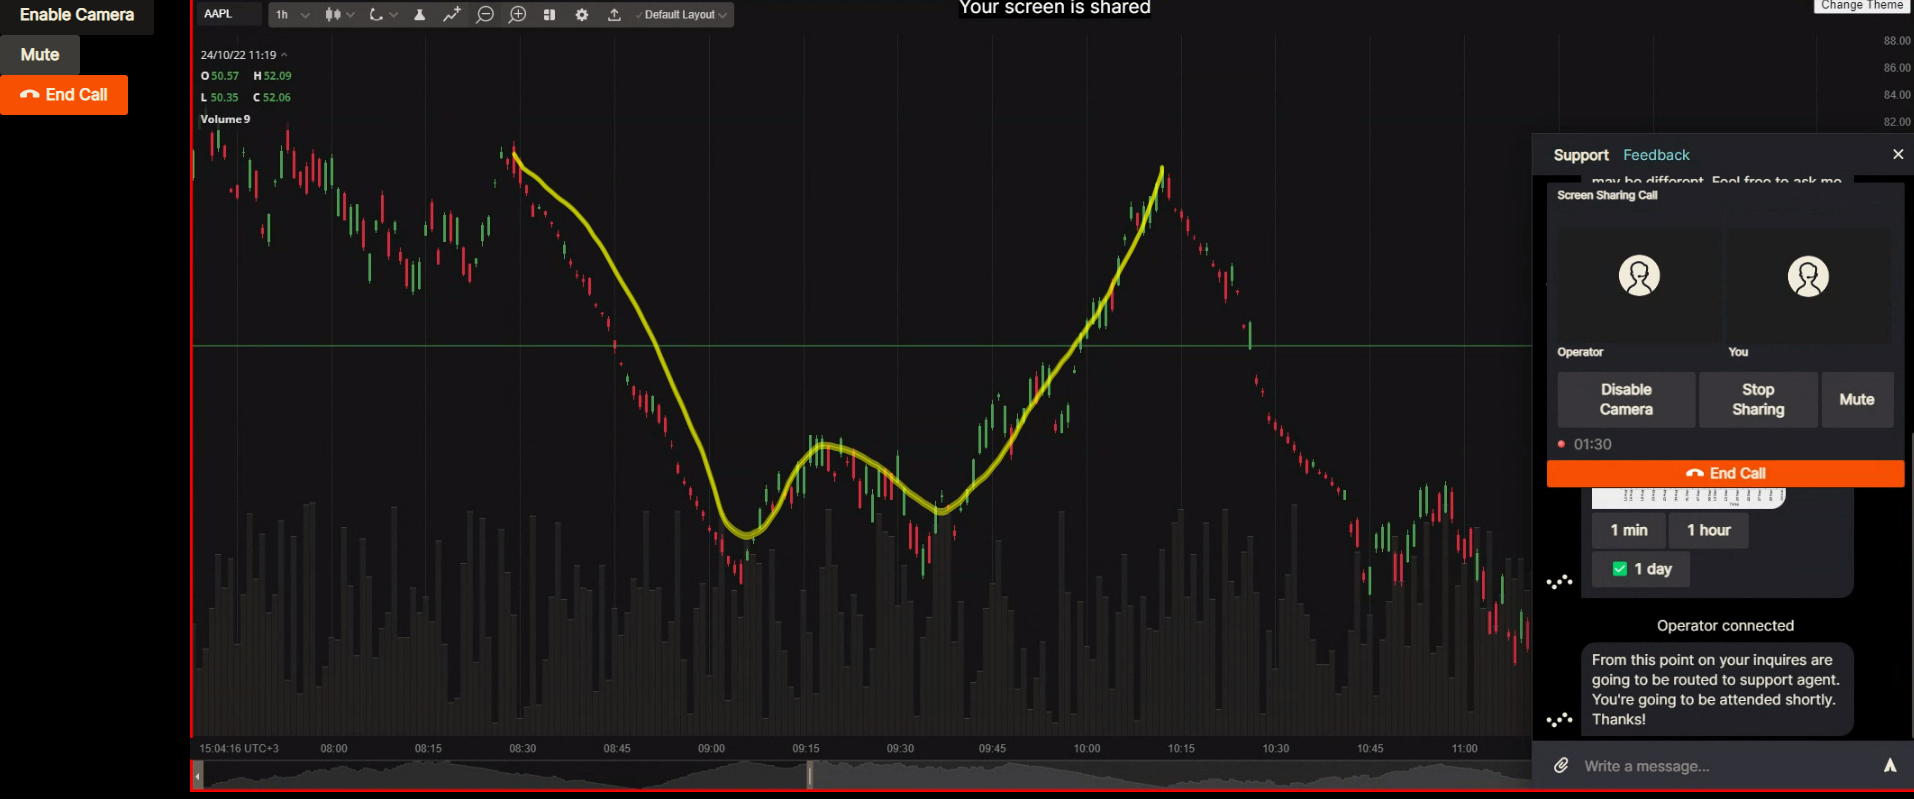Click bot avatar beside routed message
The width and height of the screenshot is (1914, 800).
[1559, 719]
